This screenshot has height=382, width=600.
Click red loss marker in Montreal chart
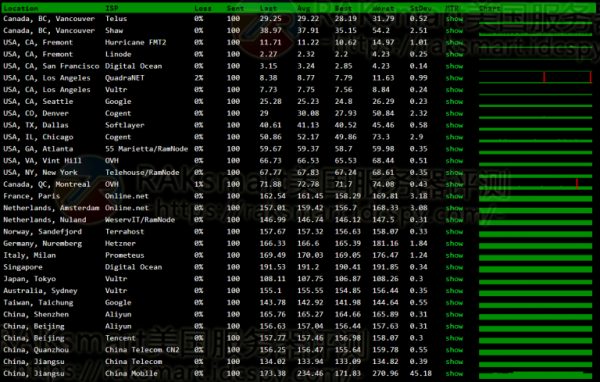tap(577, 184)
